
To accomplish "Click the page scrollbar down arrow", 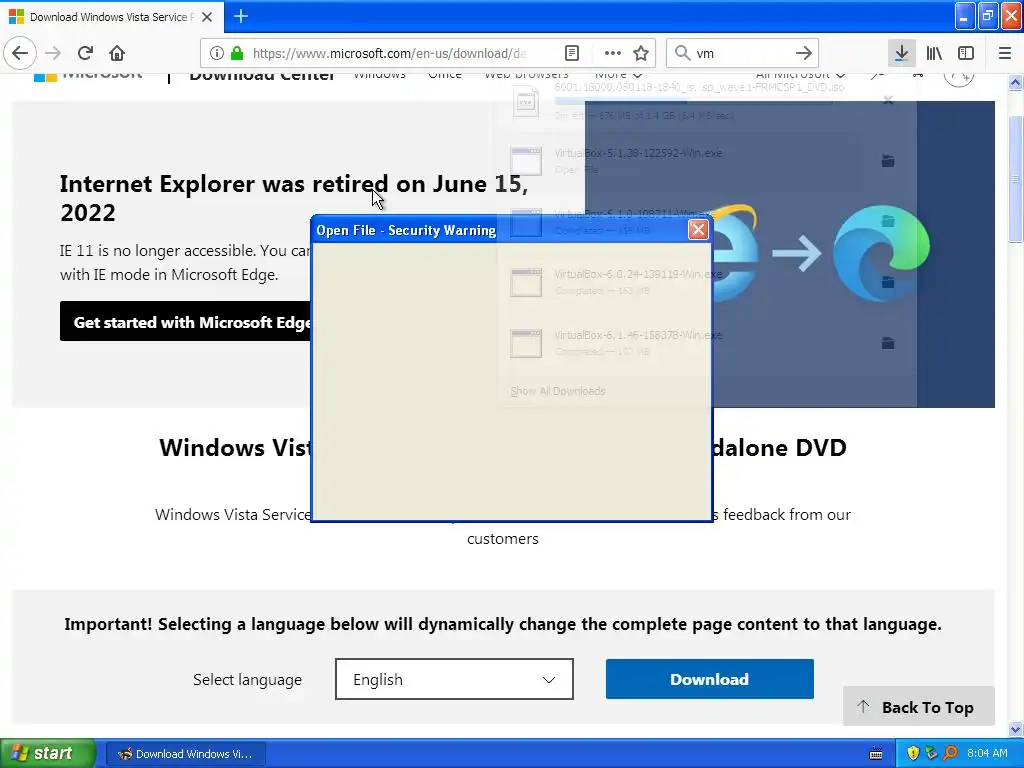I will click(x=1016, y=729).
